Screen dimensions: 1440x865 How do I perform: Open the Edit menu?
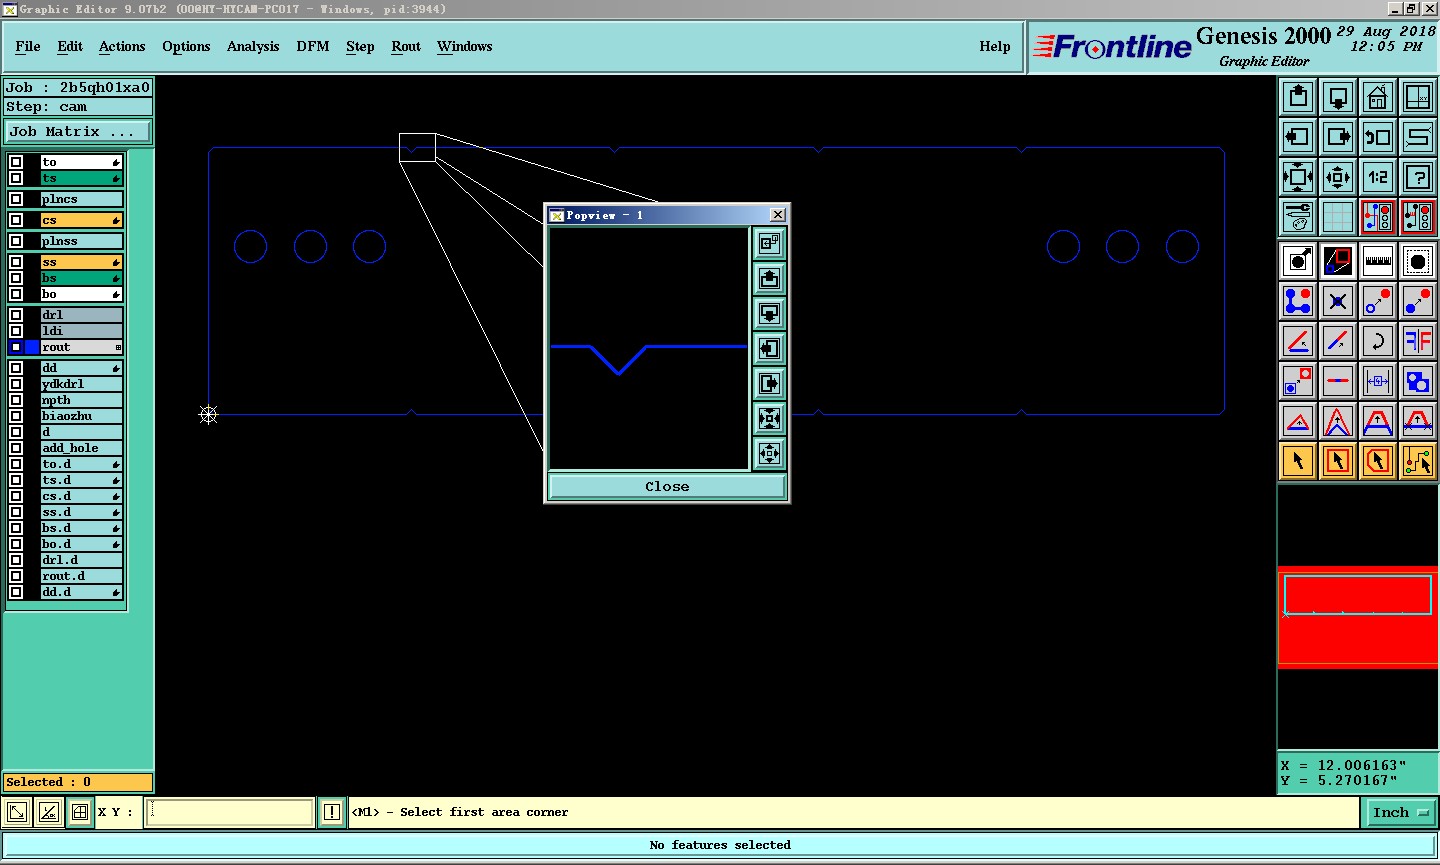(70, 46)
